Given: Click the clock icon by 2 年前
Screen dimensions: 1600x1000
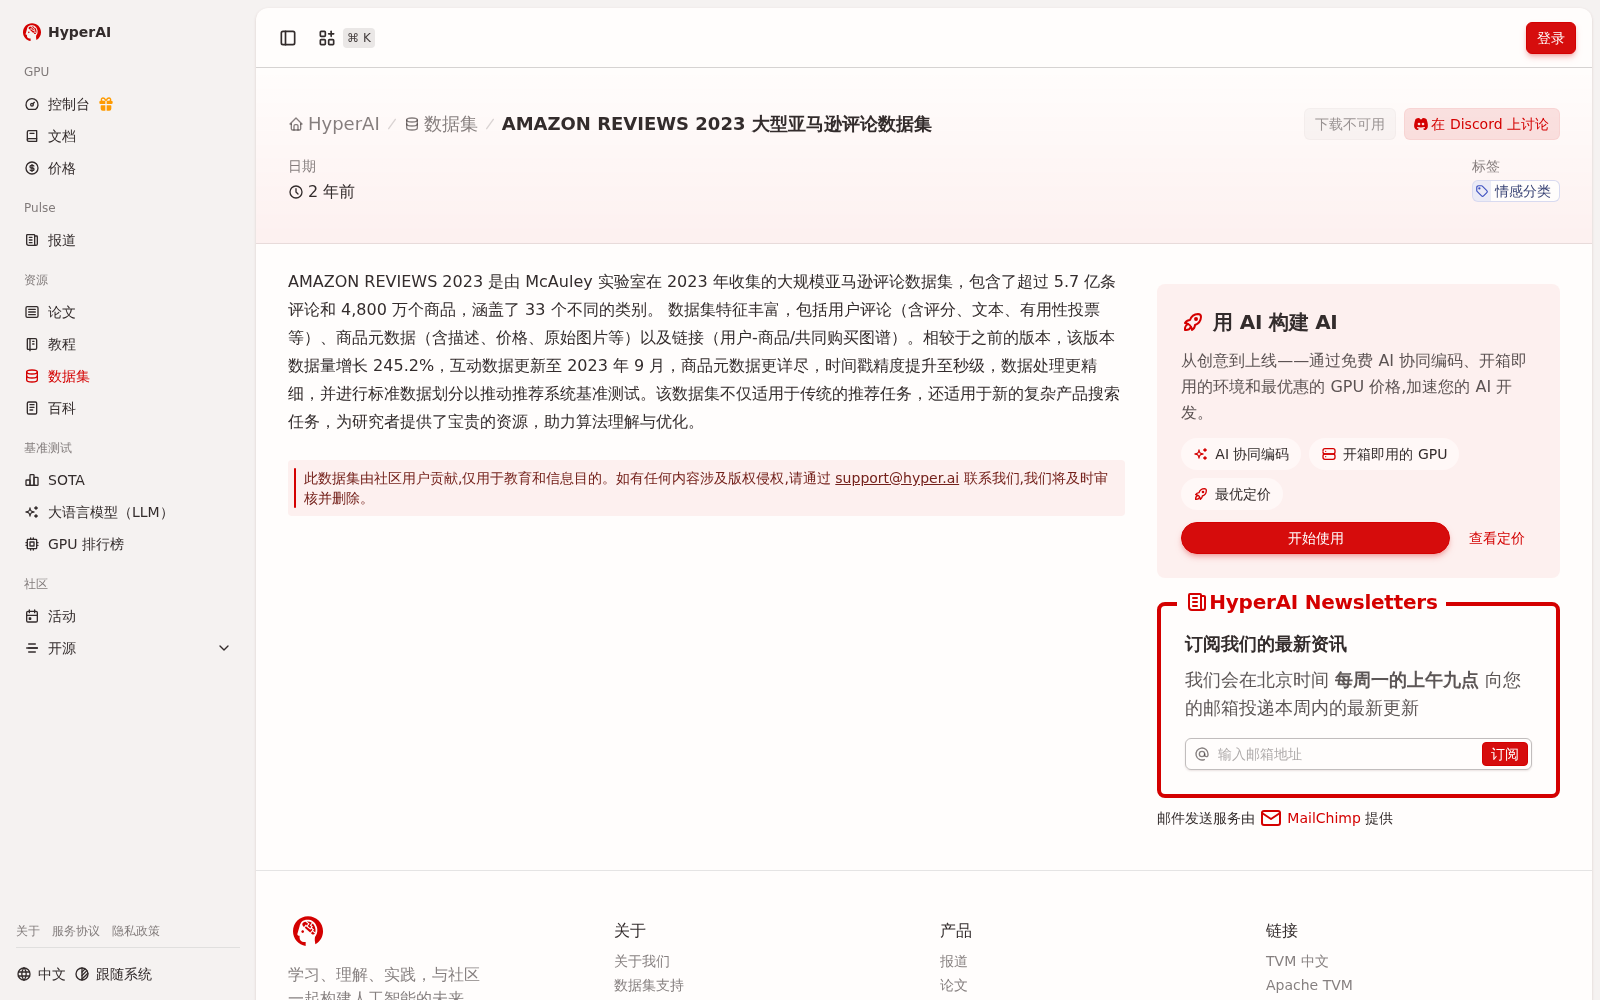Looking at the screenshot, I should 296,192.
